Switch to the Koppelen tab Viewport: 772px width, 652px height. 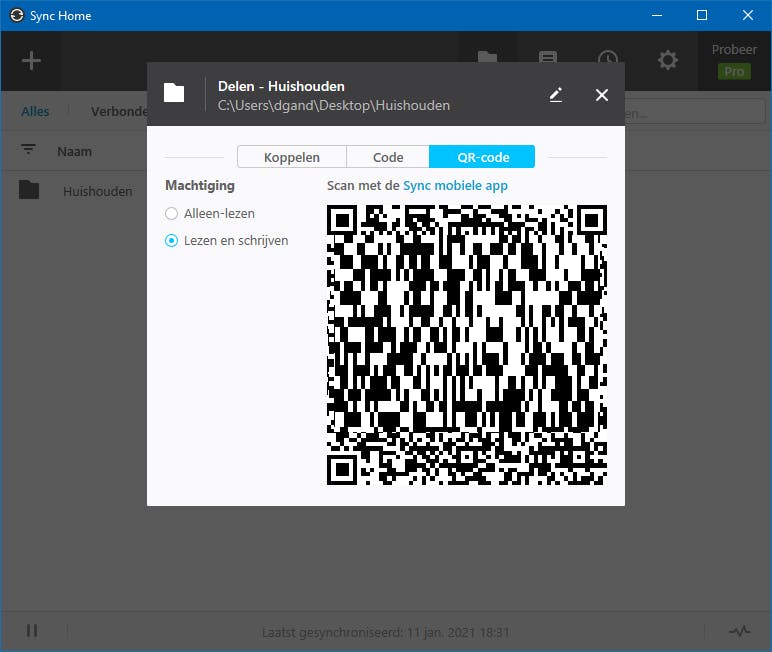coord(291,157)
